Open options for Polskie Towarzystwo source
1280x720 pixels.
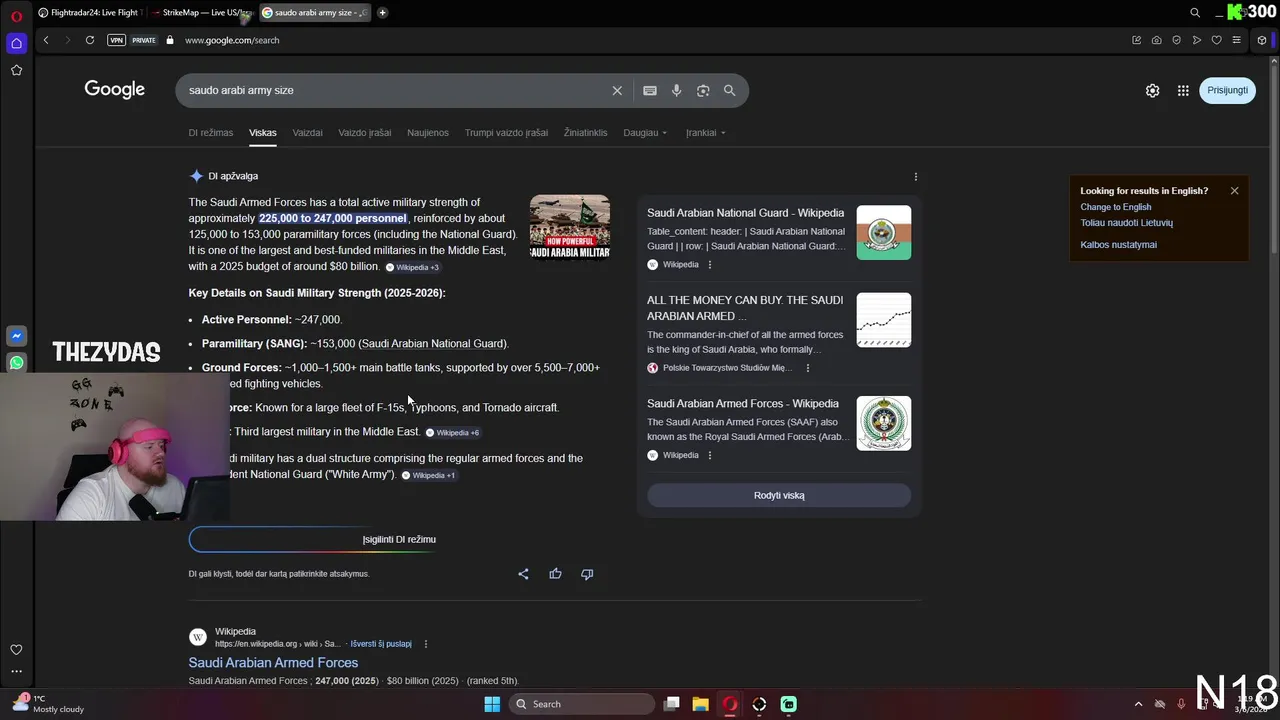click(808, 368)
